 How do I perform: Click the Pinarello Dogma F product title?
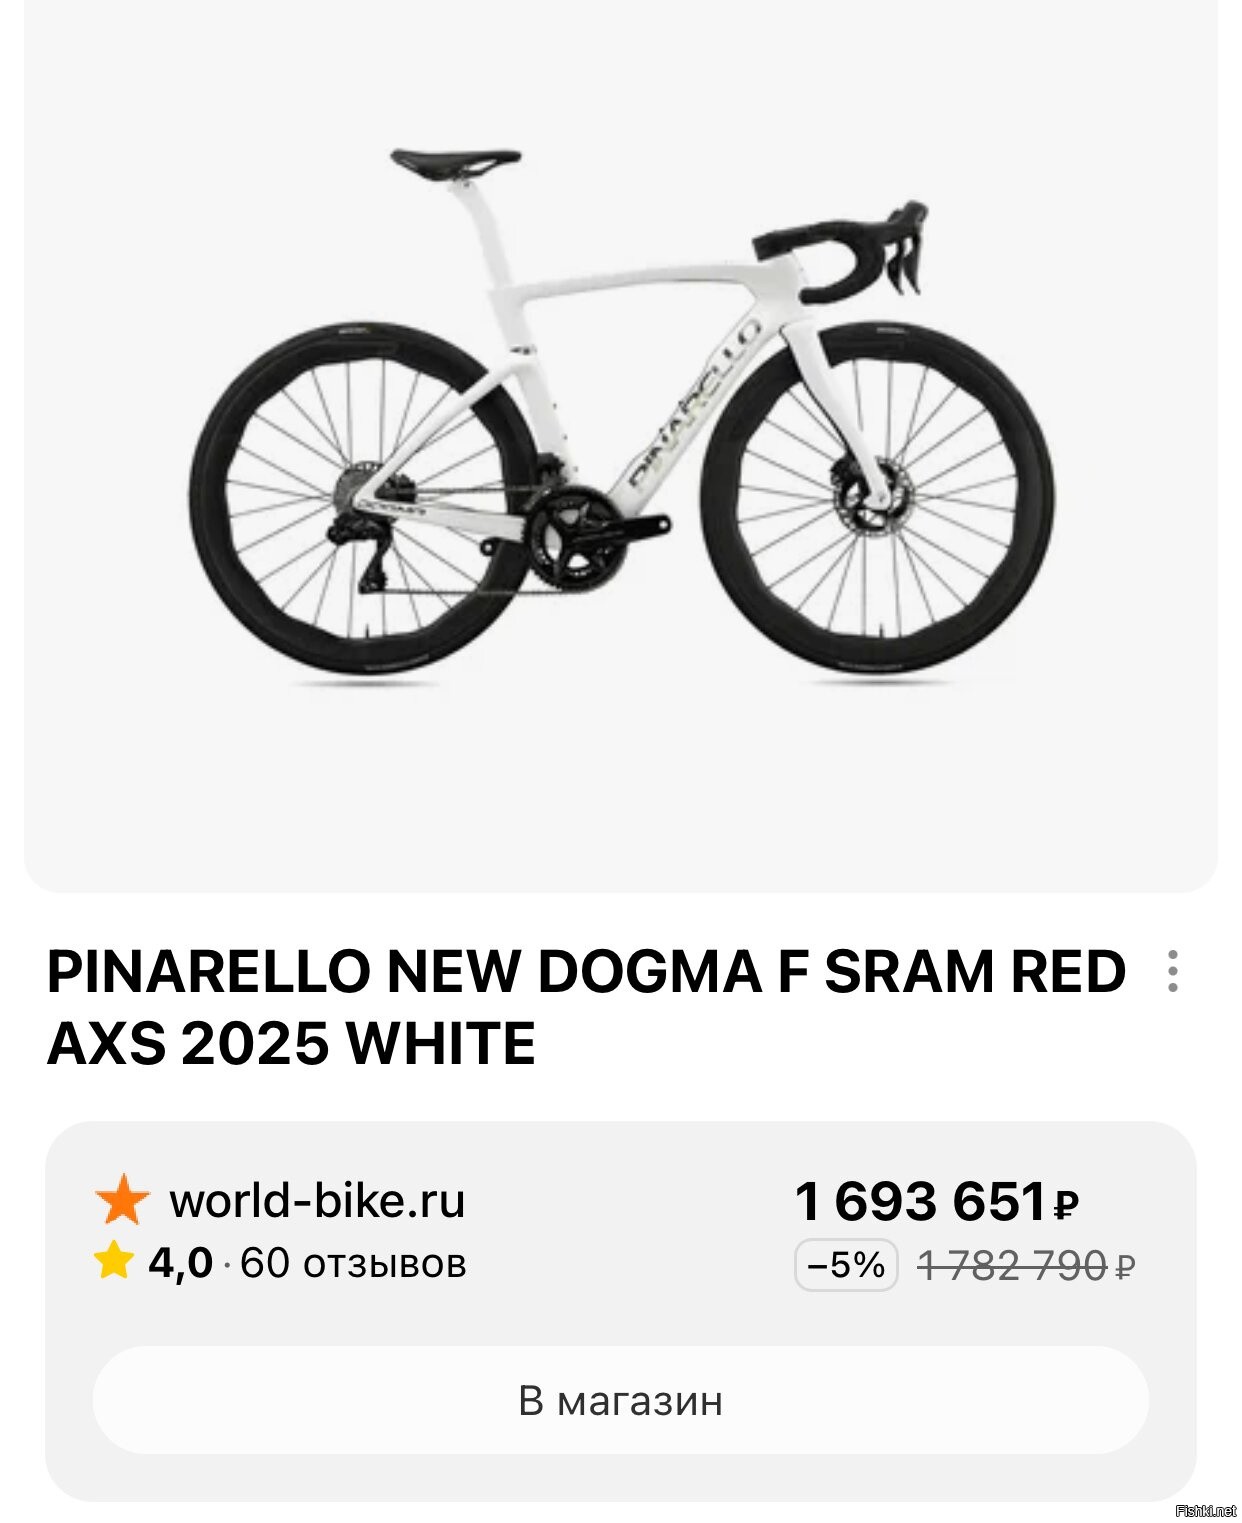tap(586, 1007)
